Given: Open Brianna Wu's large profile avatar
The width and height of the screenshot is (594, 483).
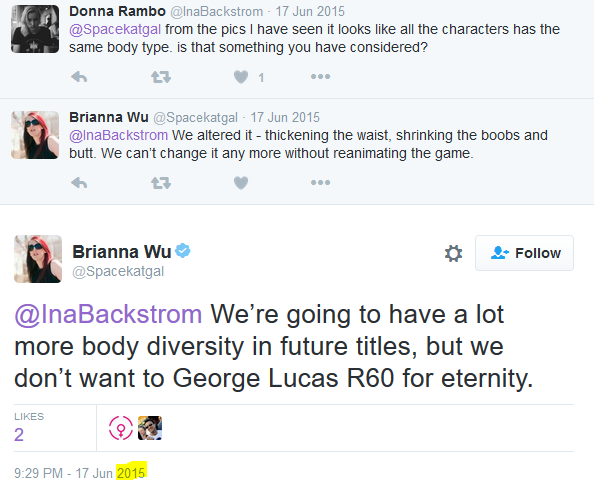Looking at the screenshot, I should (38, 259).
